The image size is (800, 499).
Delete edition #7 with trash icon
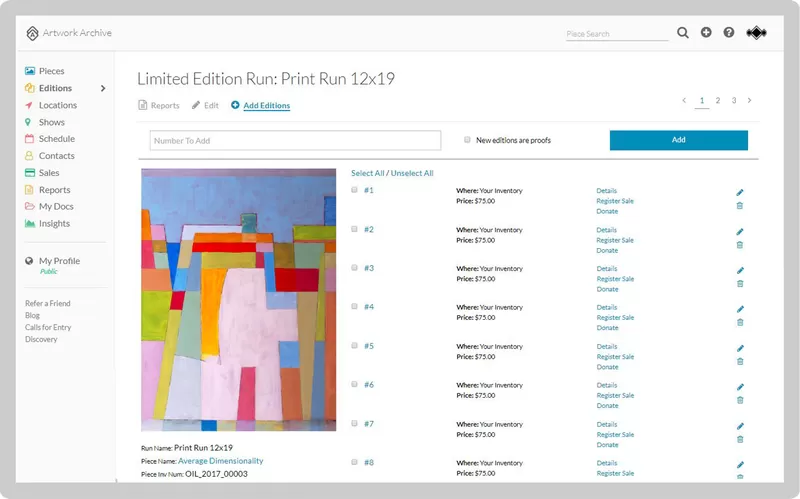740,439
